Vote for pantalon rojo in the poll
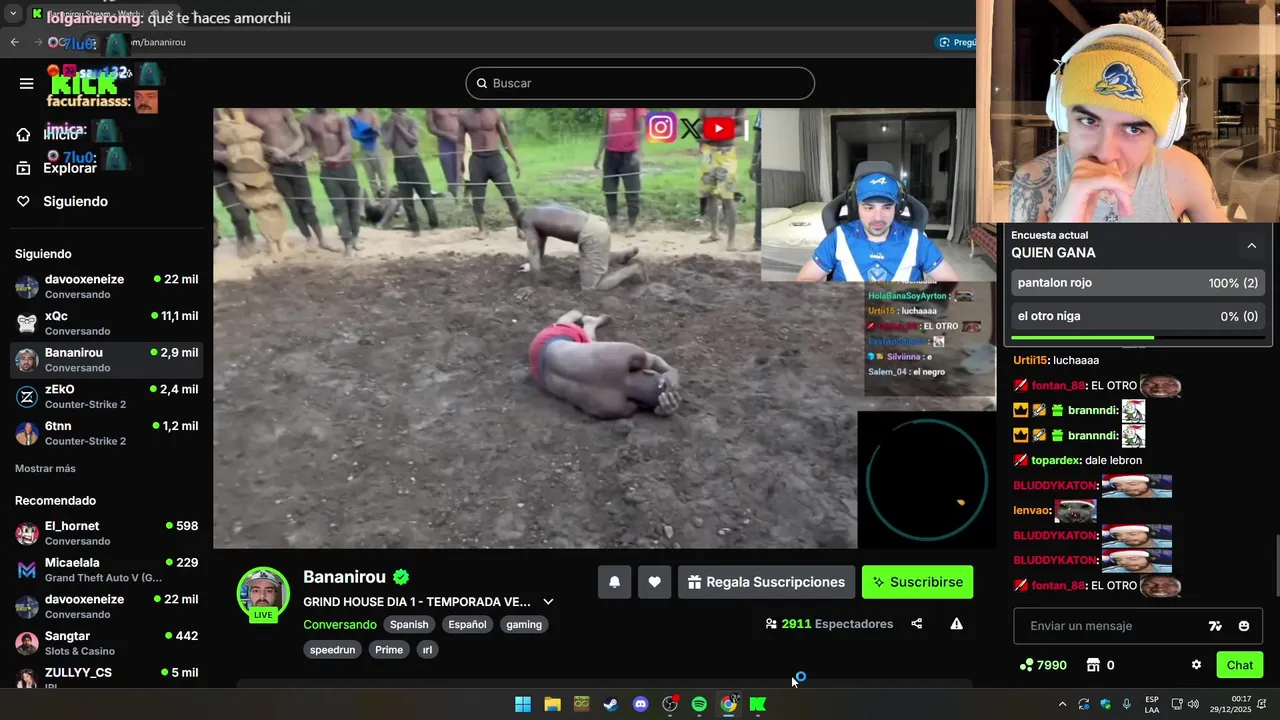This screenshot has height=720, width=1280. tap(1138, 283)
